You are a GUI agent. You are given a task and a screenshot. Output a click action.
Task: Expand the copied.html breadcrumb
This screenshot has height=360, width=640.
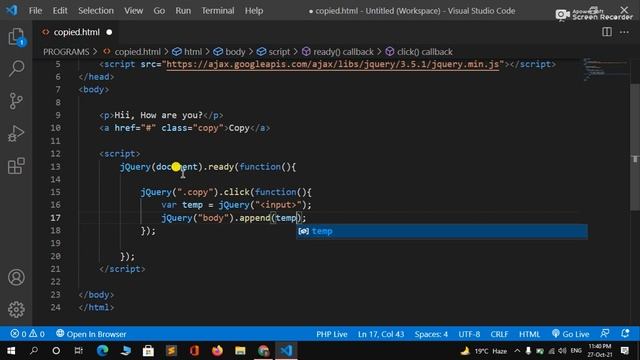pos(137,52)
